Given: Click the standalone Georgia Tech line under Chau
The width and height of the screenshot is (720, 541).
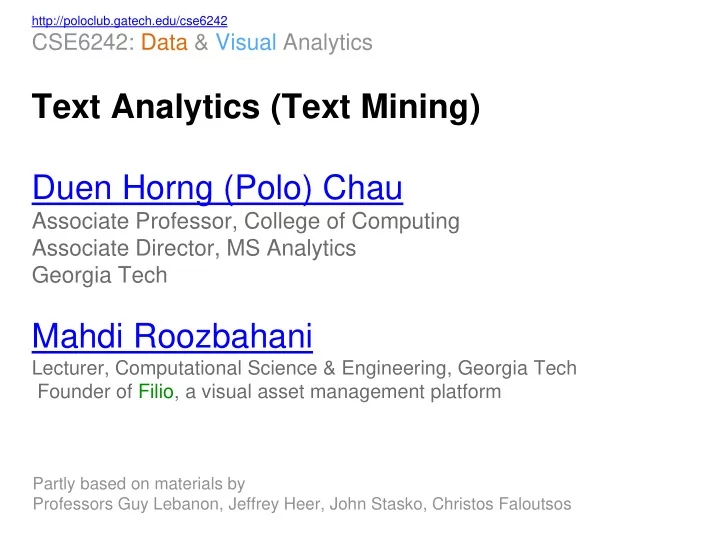Looking at the screenshot, I should click(100, 275).
